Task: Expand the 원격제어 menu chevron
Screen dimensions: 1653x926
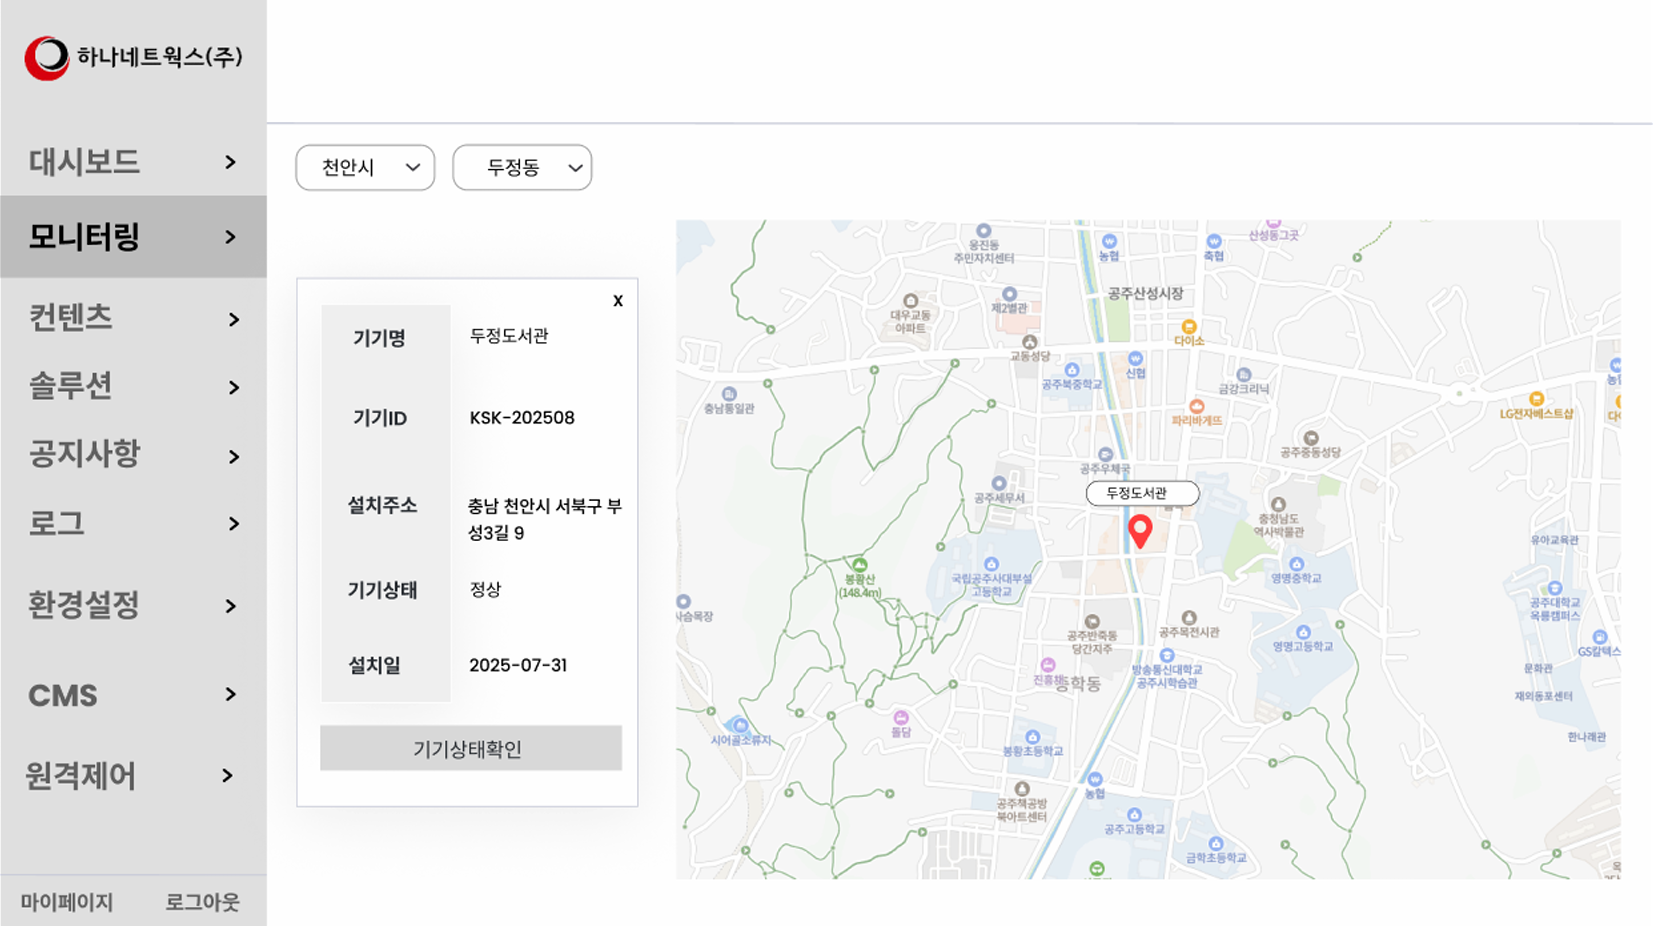Action: (228, 776)
